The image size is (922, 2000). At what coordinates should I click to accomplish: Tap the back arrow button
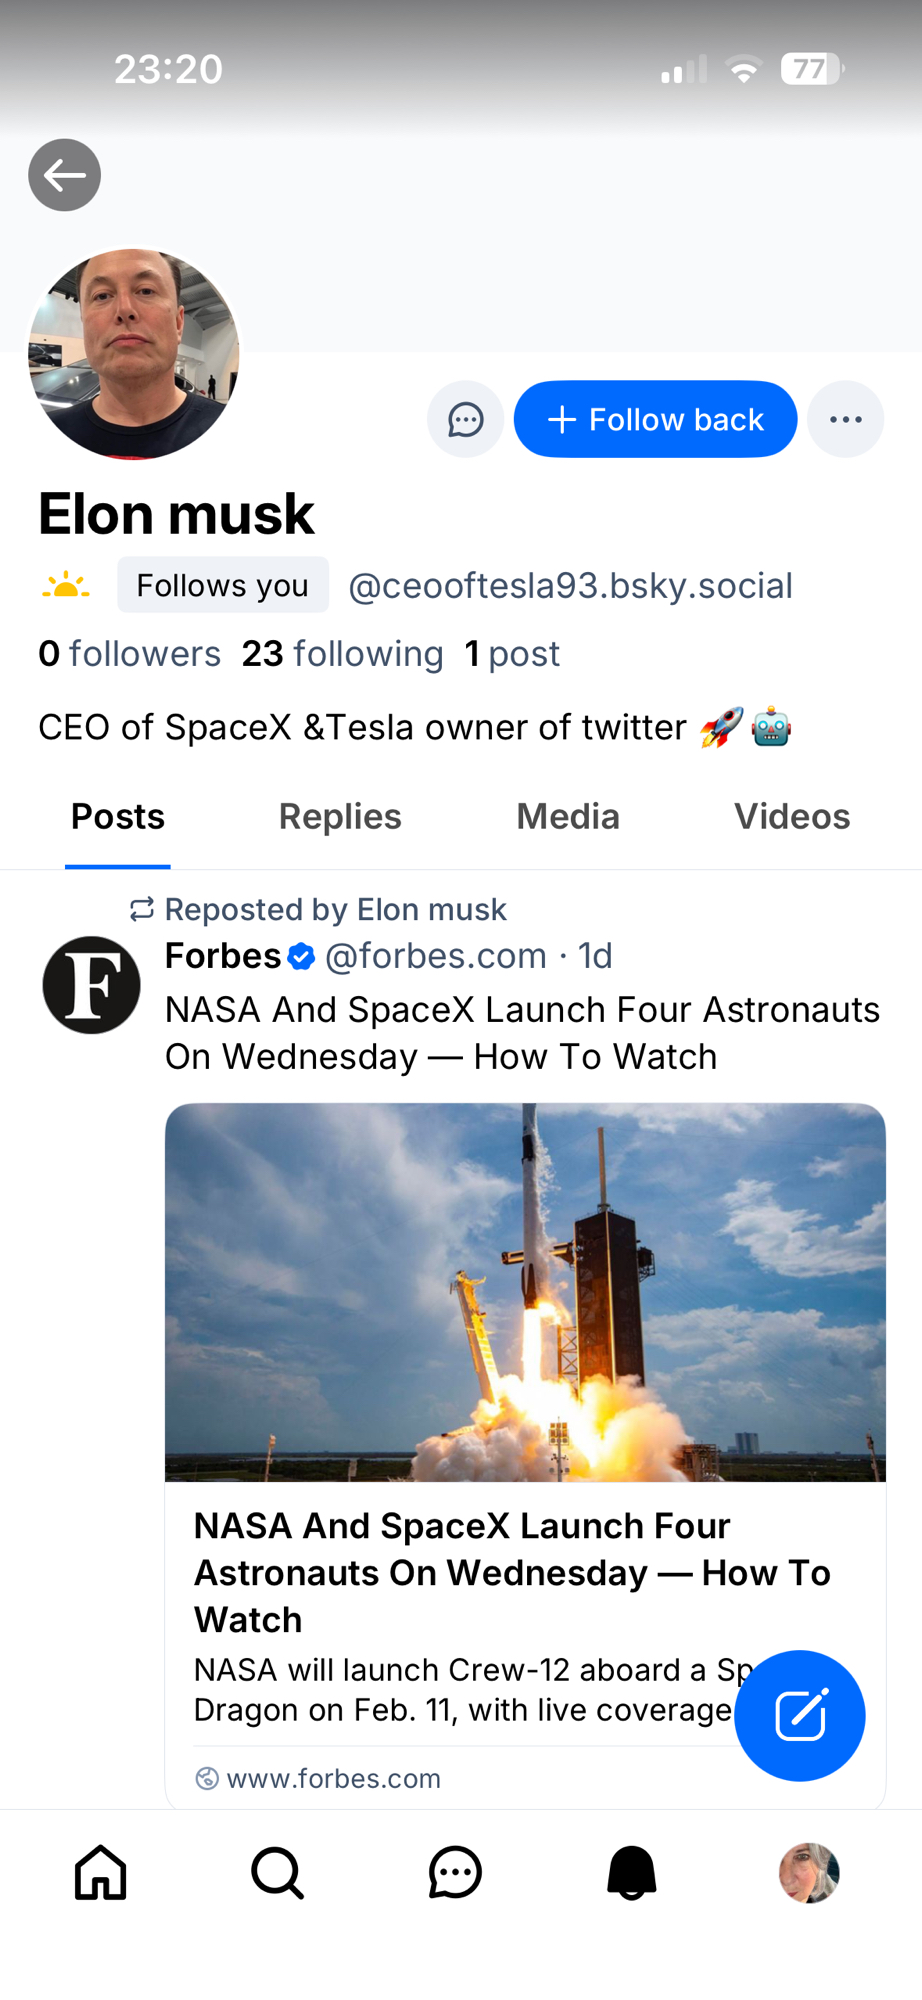[x=64, y=175]
